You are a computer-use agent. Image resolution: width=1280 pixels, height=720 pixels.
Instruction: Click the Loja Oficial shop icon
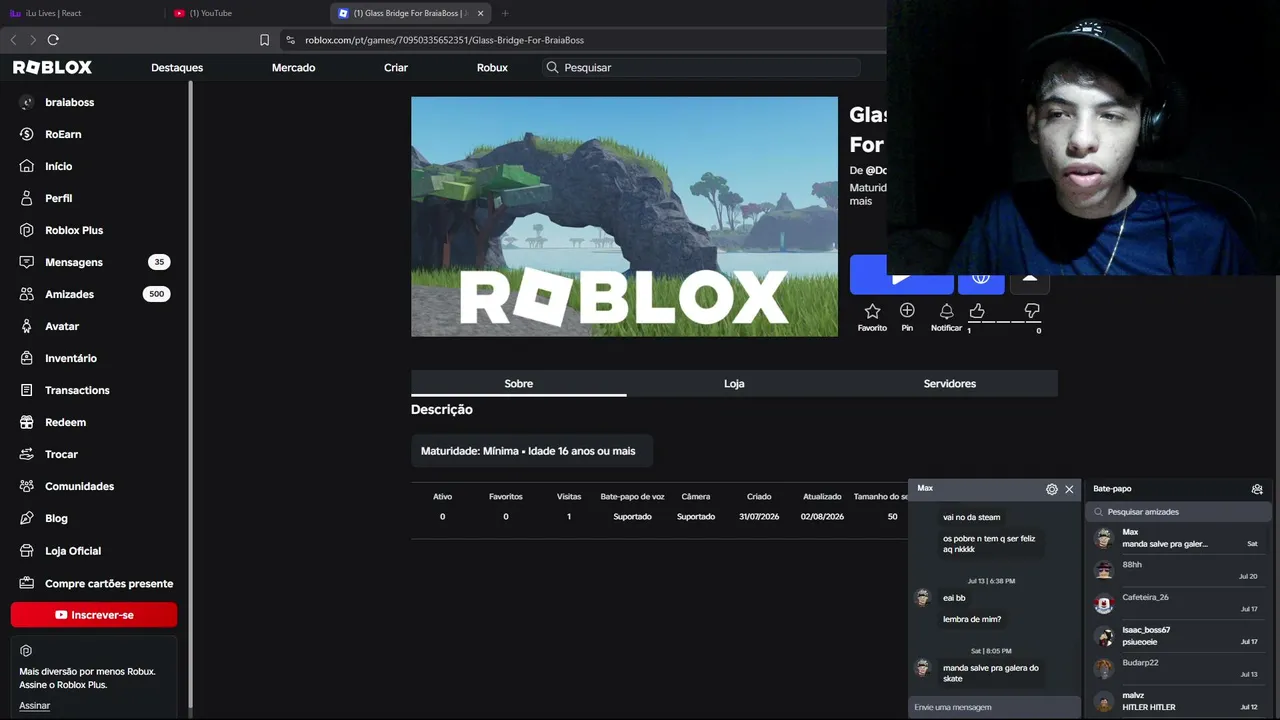click(27, 551)
